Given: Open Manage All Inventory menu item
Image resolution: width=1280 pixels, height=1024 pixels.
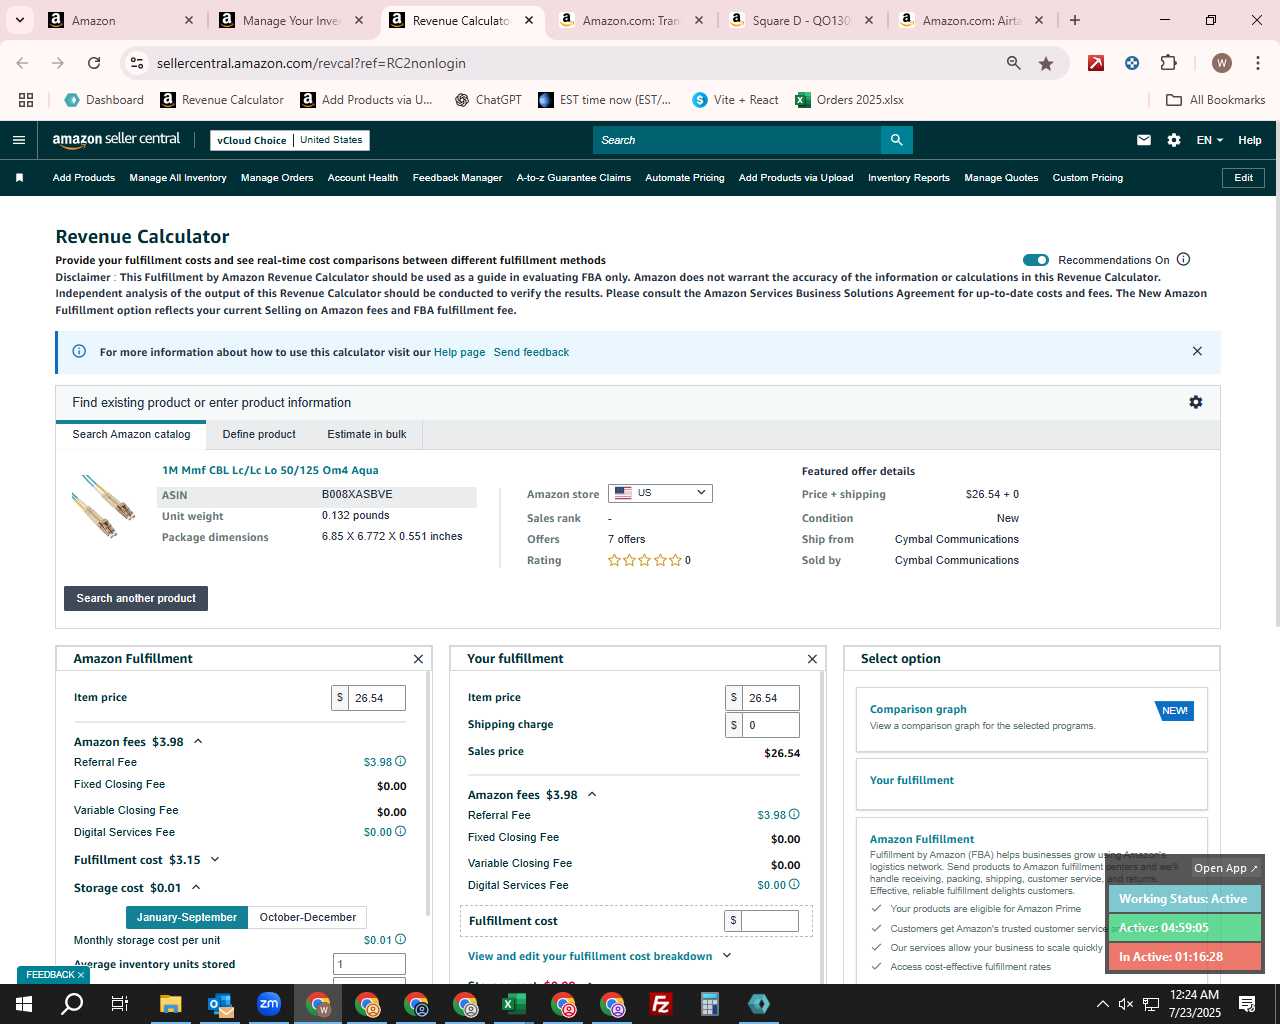Looking at the screenshot, I should [x=178, y=178].
